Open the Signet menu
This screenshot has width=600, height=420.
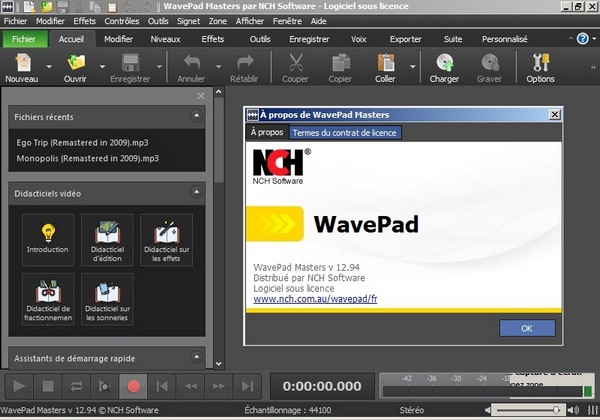[188, 21]
